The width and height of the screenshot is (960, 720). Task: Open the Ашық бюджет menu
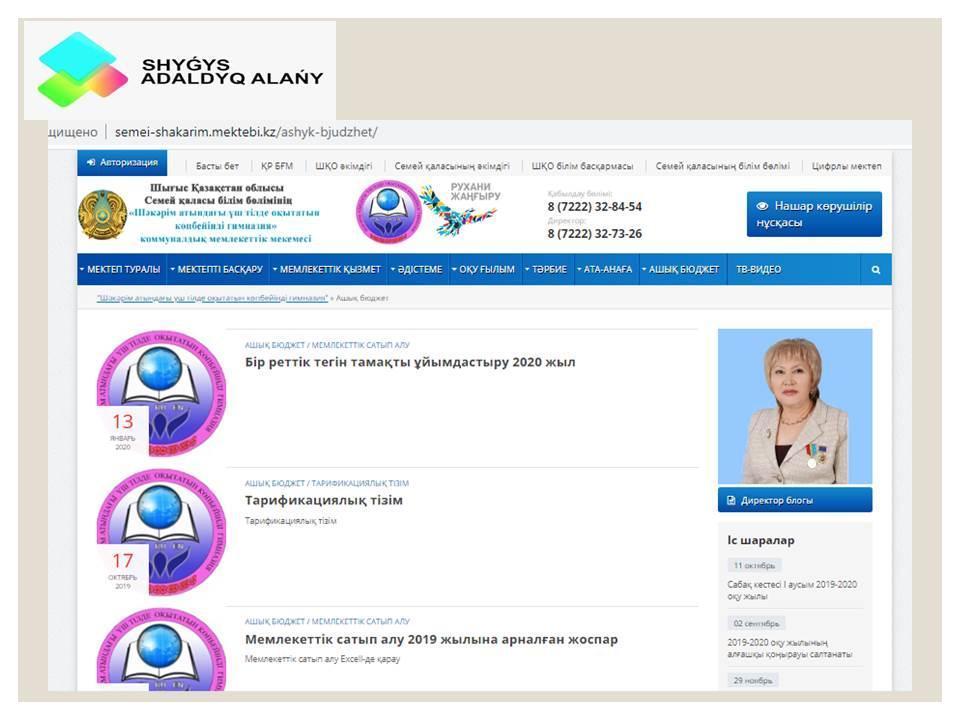click(681, 270)
